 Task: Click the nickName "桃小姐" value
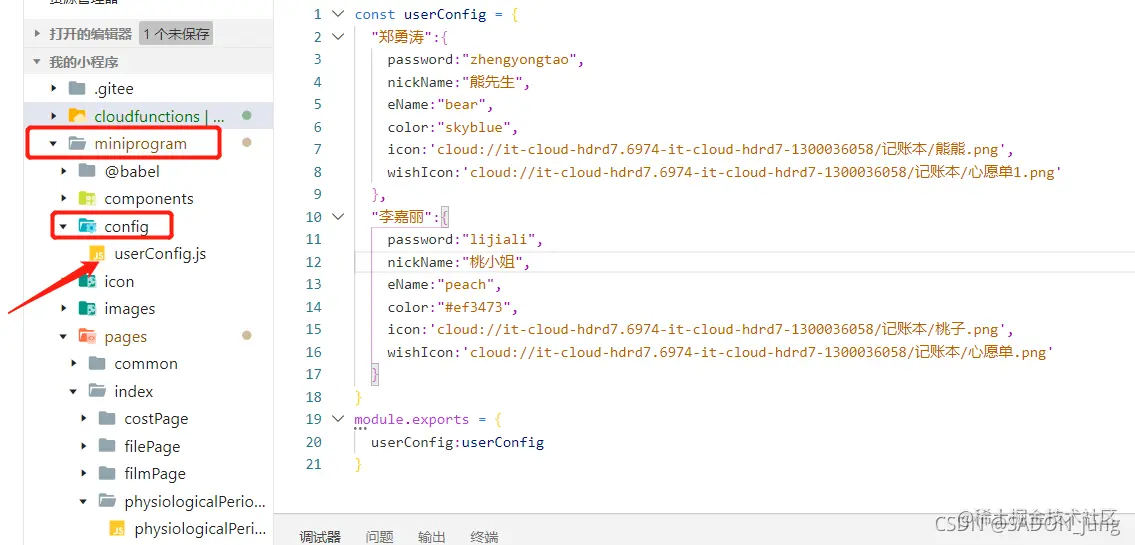click(492, 262)
